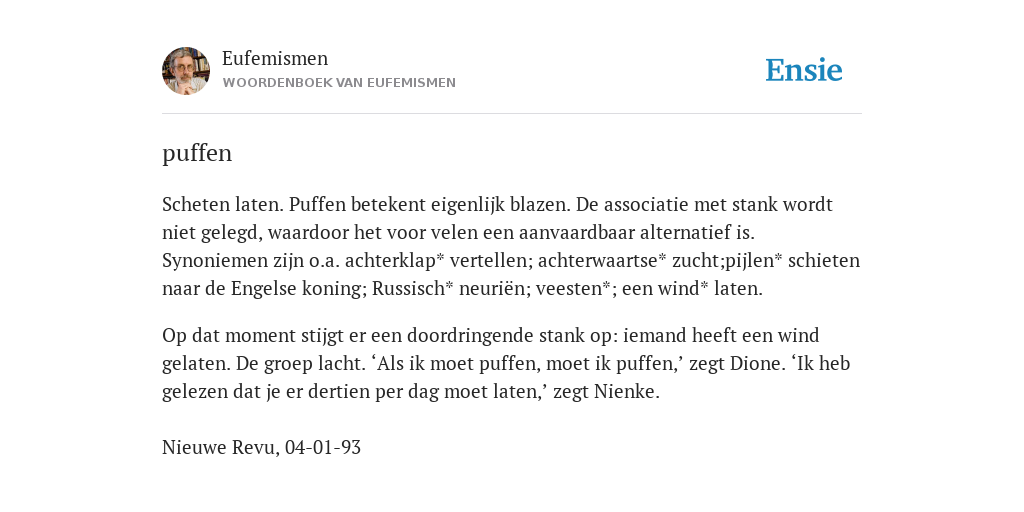This screenshot has width=1024, height=512.
Task: Click the heading puffen
Action: pos(197,153)
